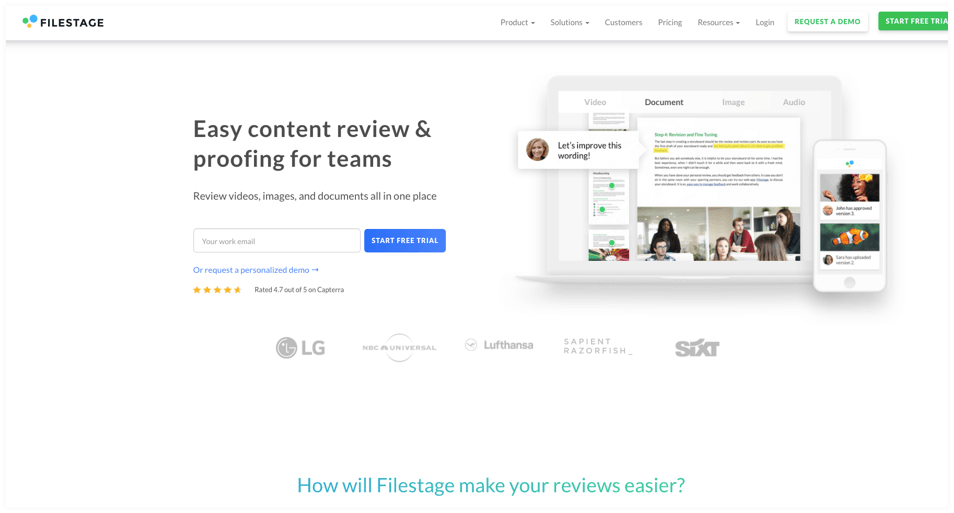Switch to the Video tab in the preview

595,102
